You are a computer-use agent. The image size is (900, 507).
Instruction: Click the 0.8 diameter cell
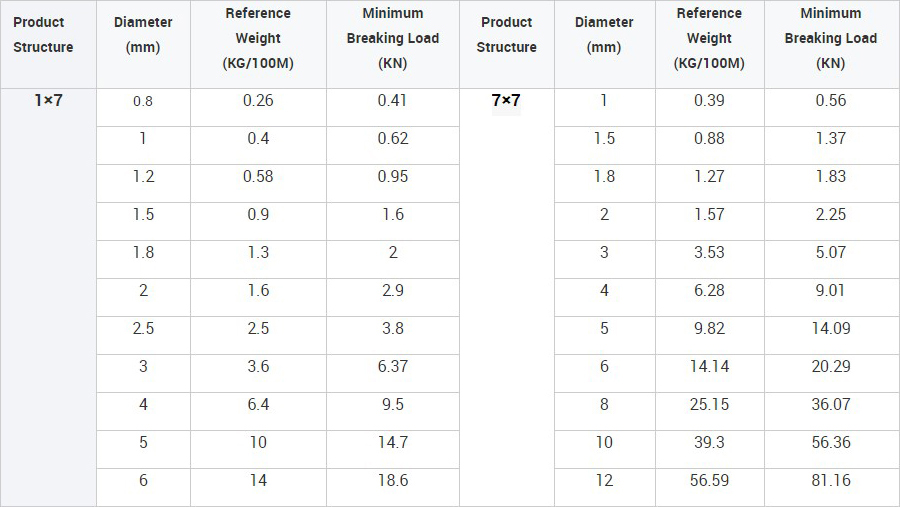click(143, 101)
